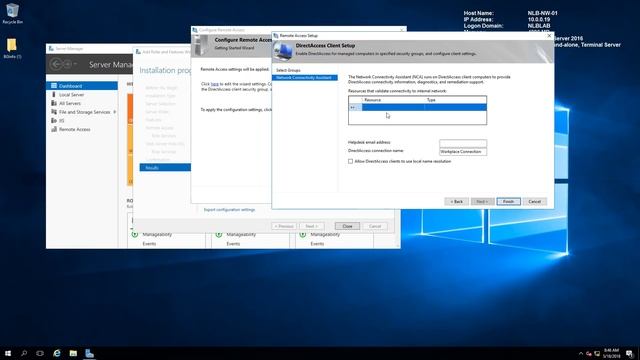640x360 pixels.
Task: Click DirectAccess connection name field
Action: (x=463, y=151)
